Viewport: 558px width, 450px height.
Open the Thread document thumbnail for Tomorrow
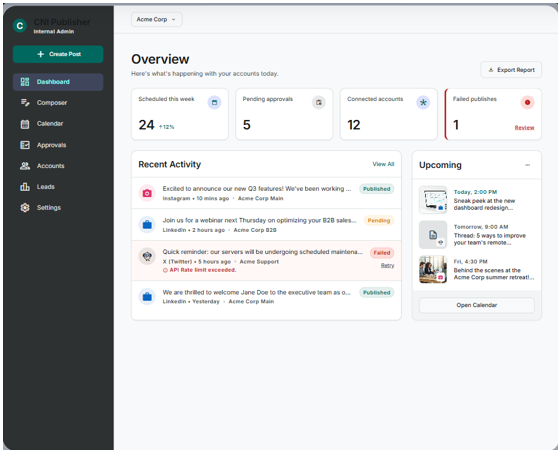(x=433, y=234)
